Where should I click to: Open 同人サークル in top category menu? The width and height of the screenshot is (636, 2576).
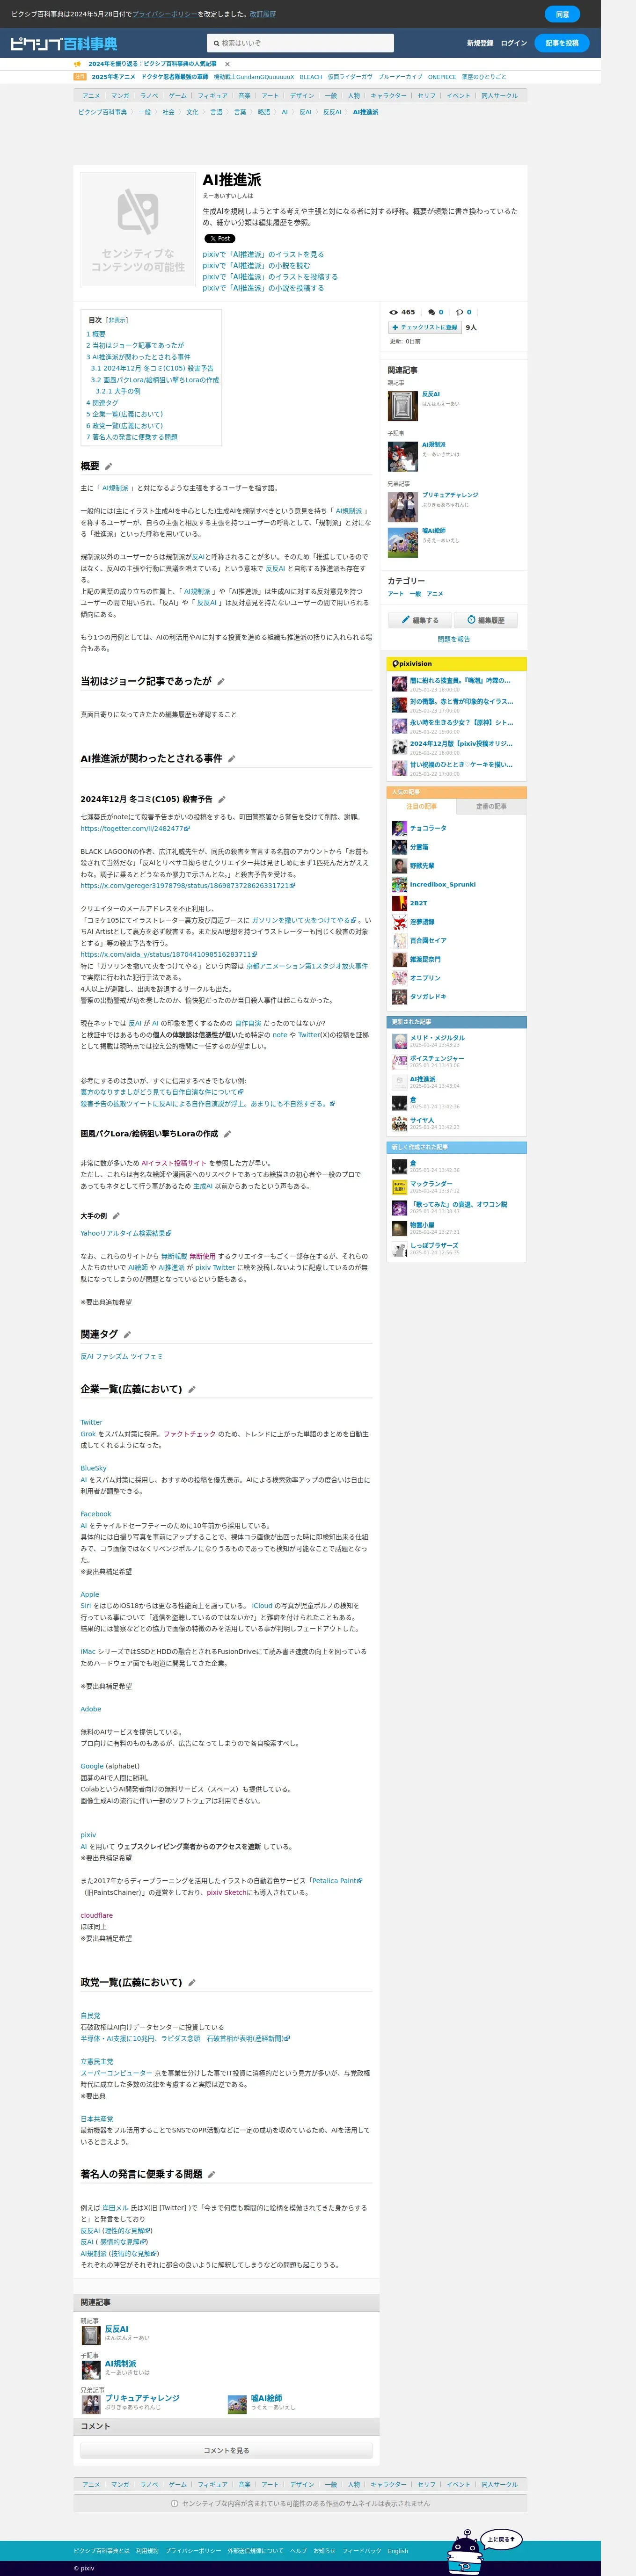point(499,96)
